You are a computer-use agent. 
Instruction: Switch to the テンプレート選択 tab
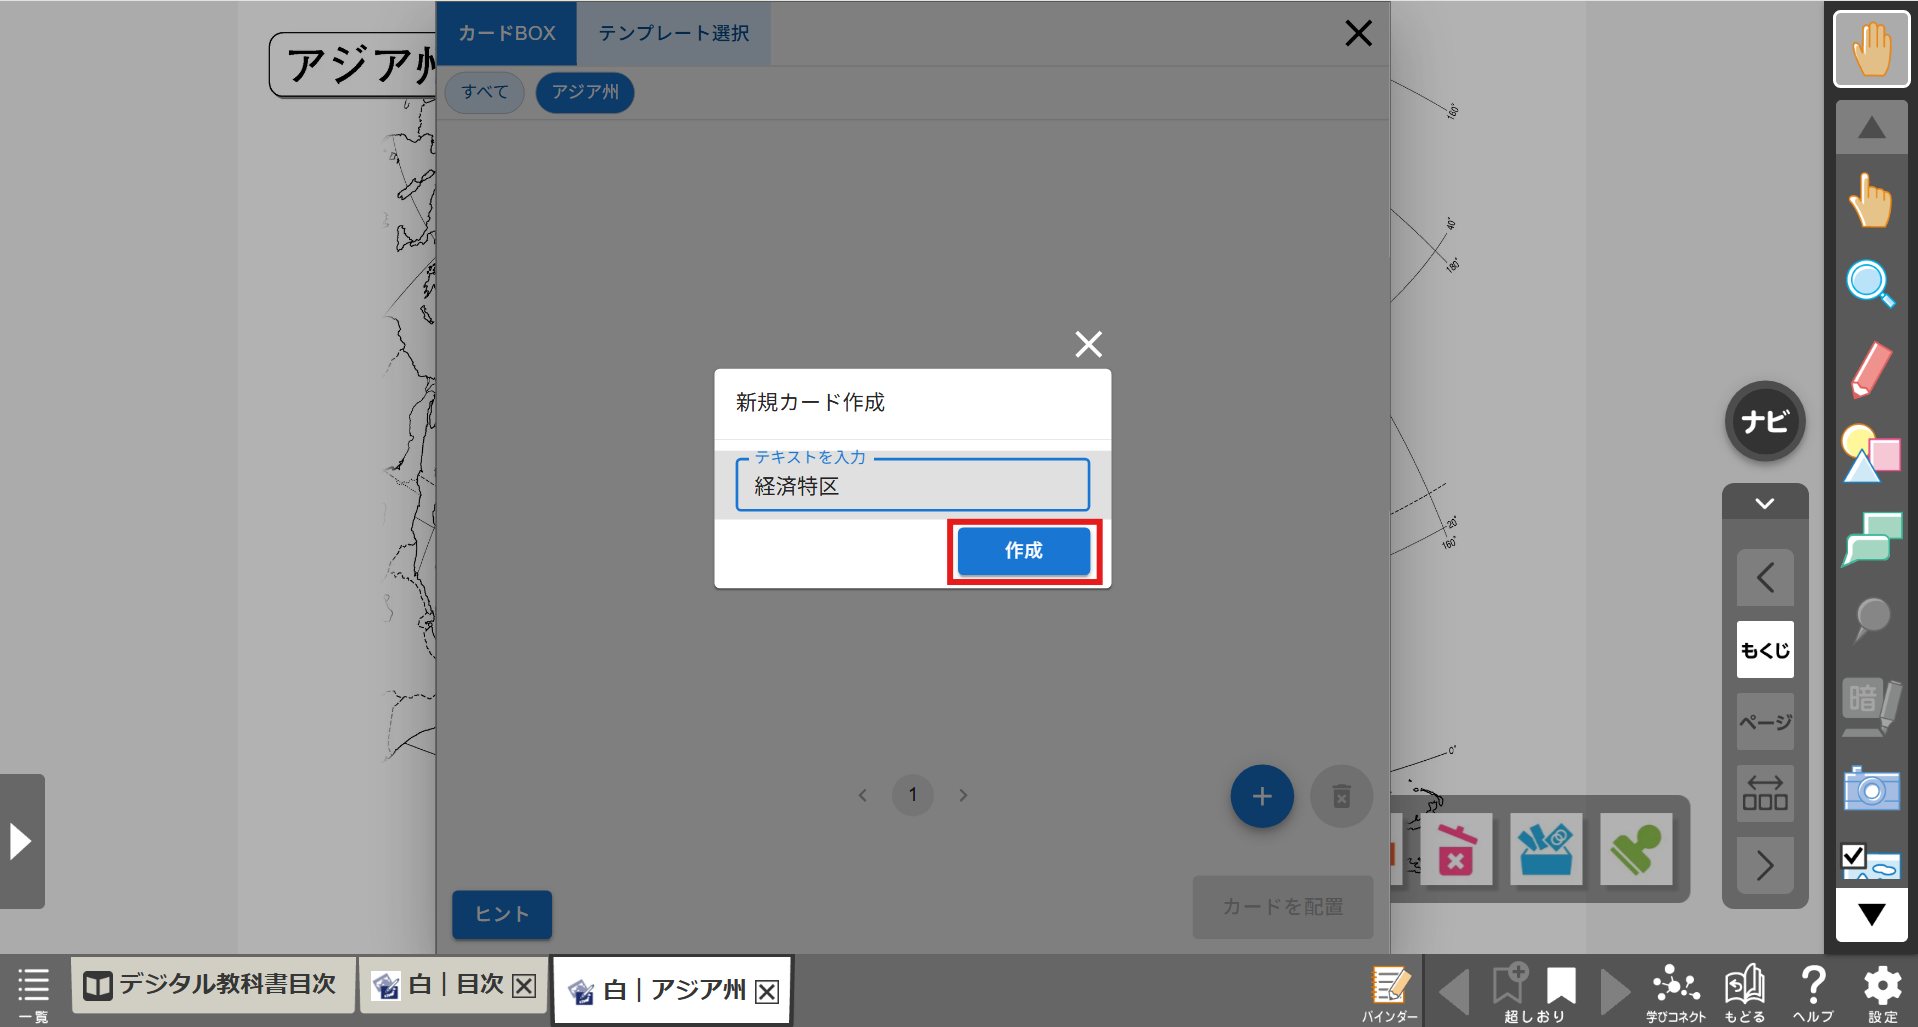pyautogui.click(x=673, y=34)
